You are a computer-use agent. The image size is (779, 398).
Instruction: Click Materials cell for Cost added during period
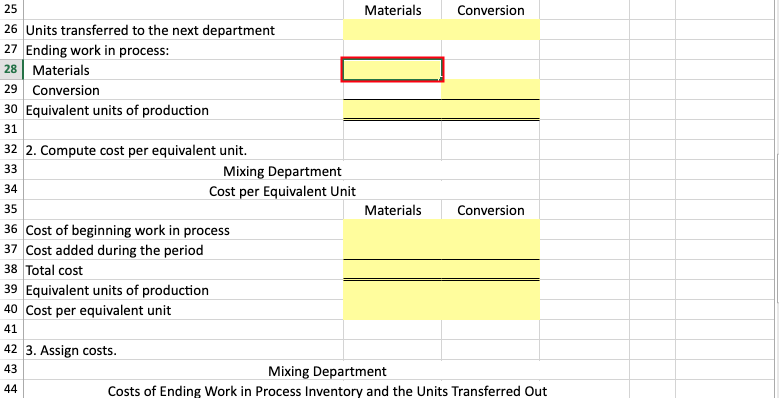(392, 250)
